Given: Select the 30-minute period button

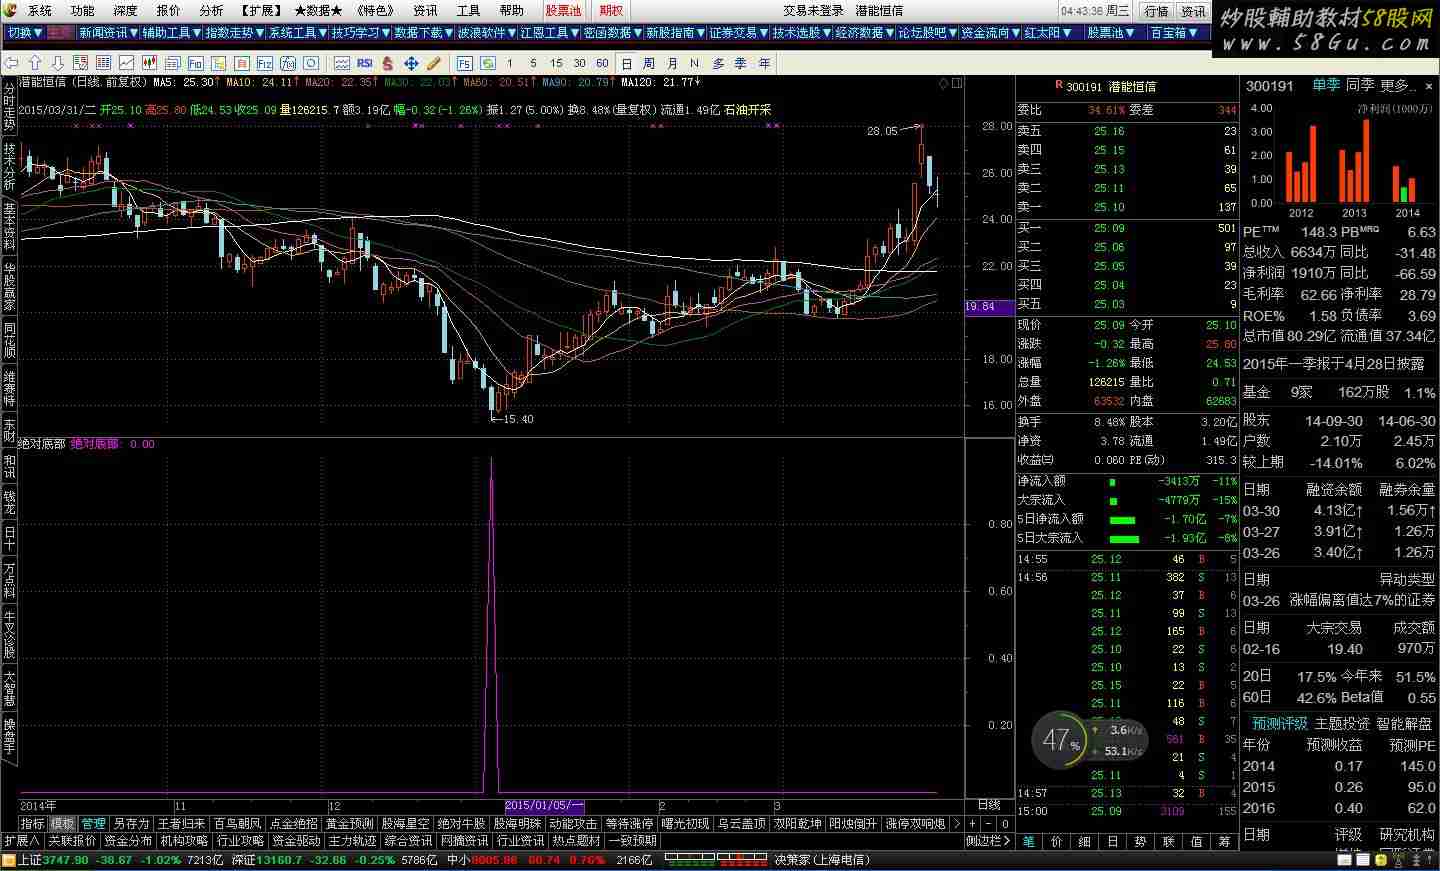Looking at the screenshot, I should pos(579,63).
